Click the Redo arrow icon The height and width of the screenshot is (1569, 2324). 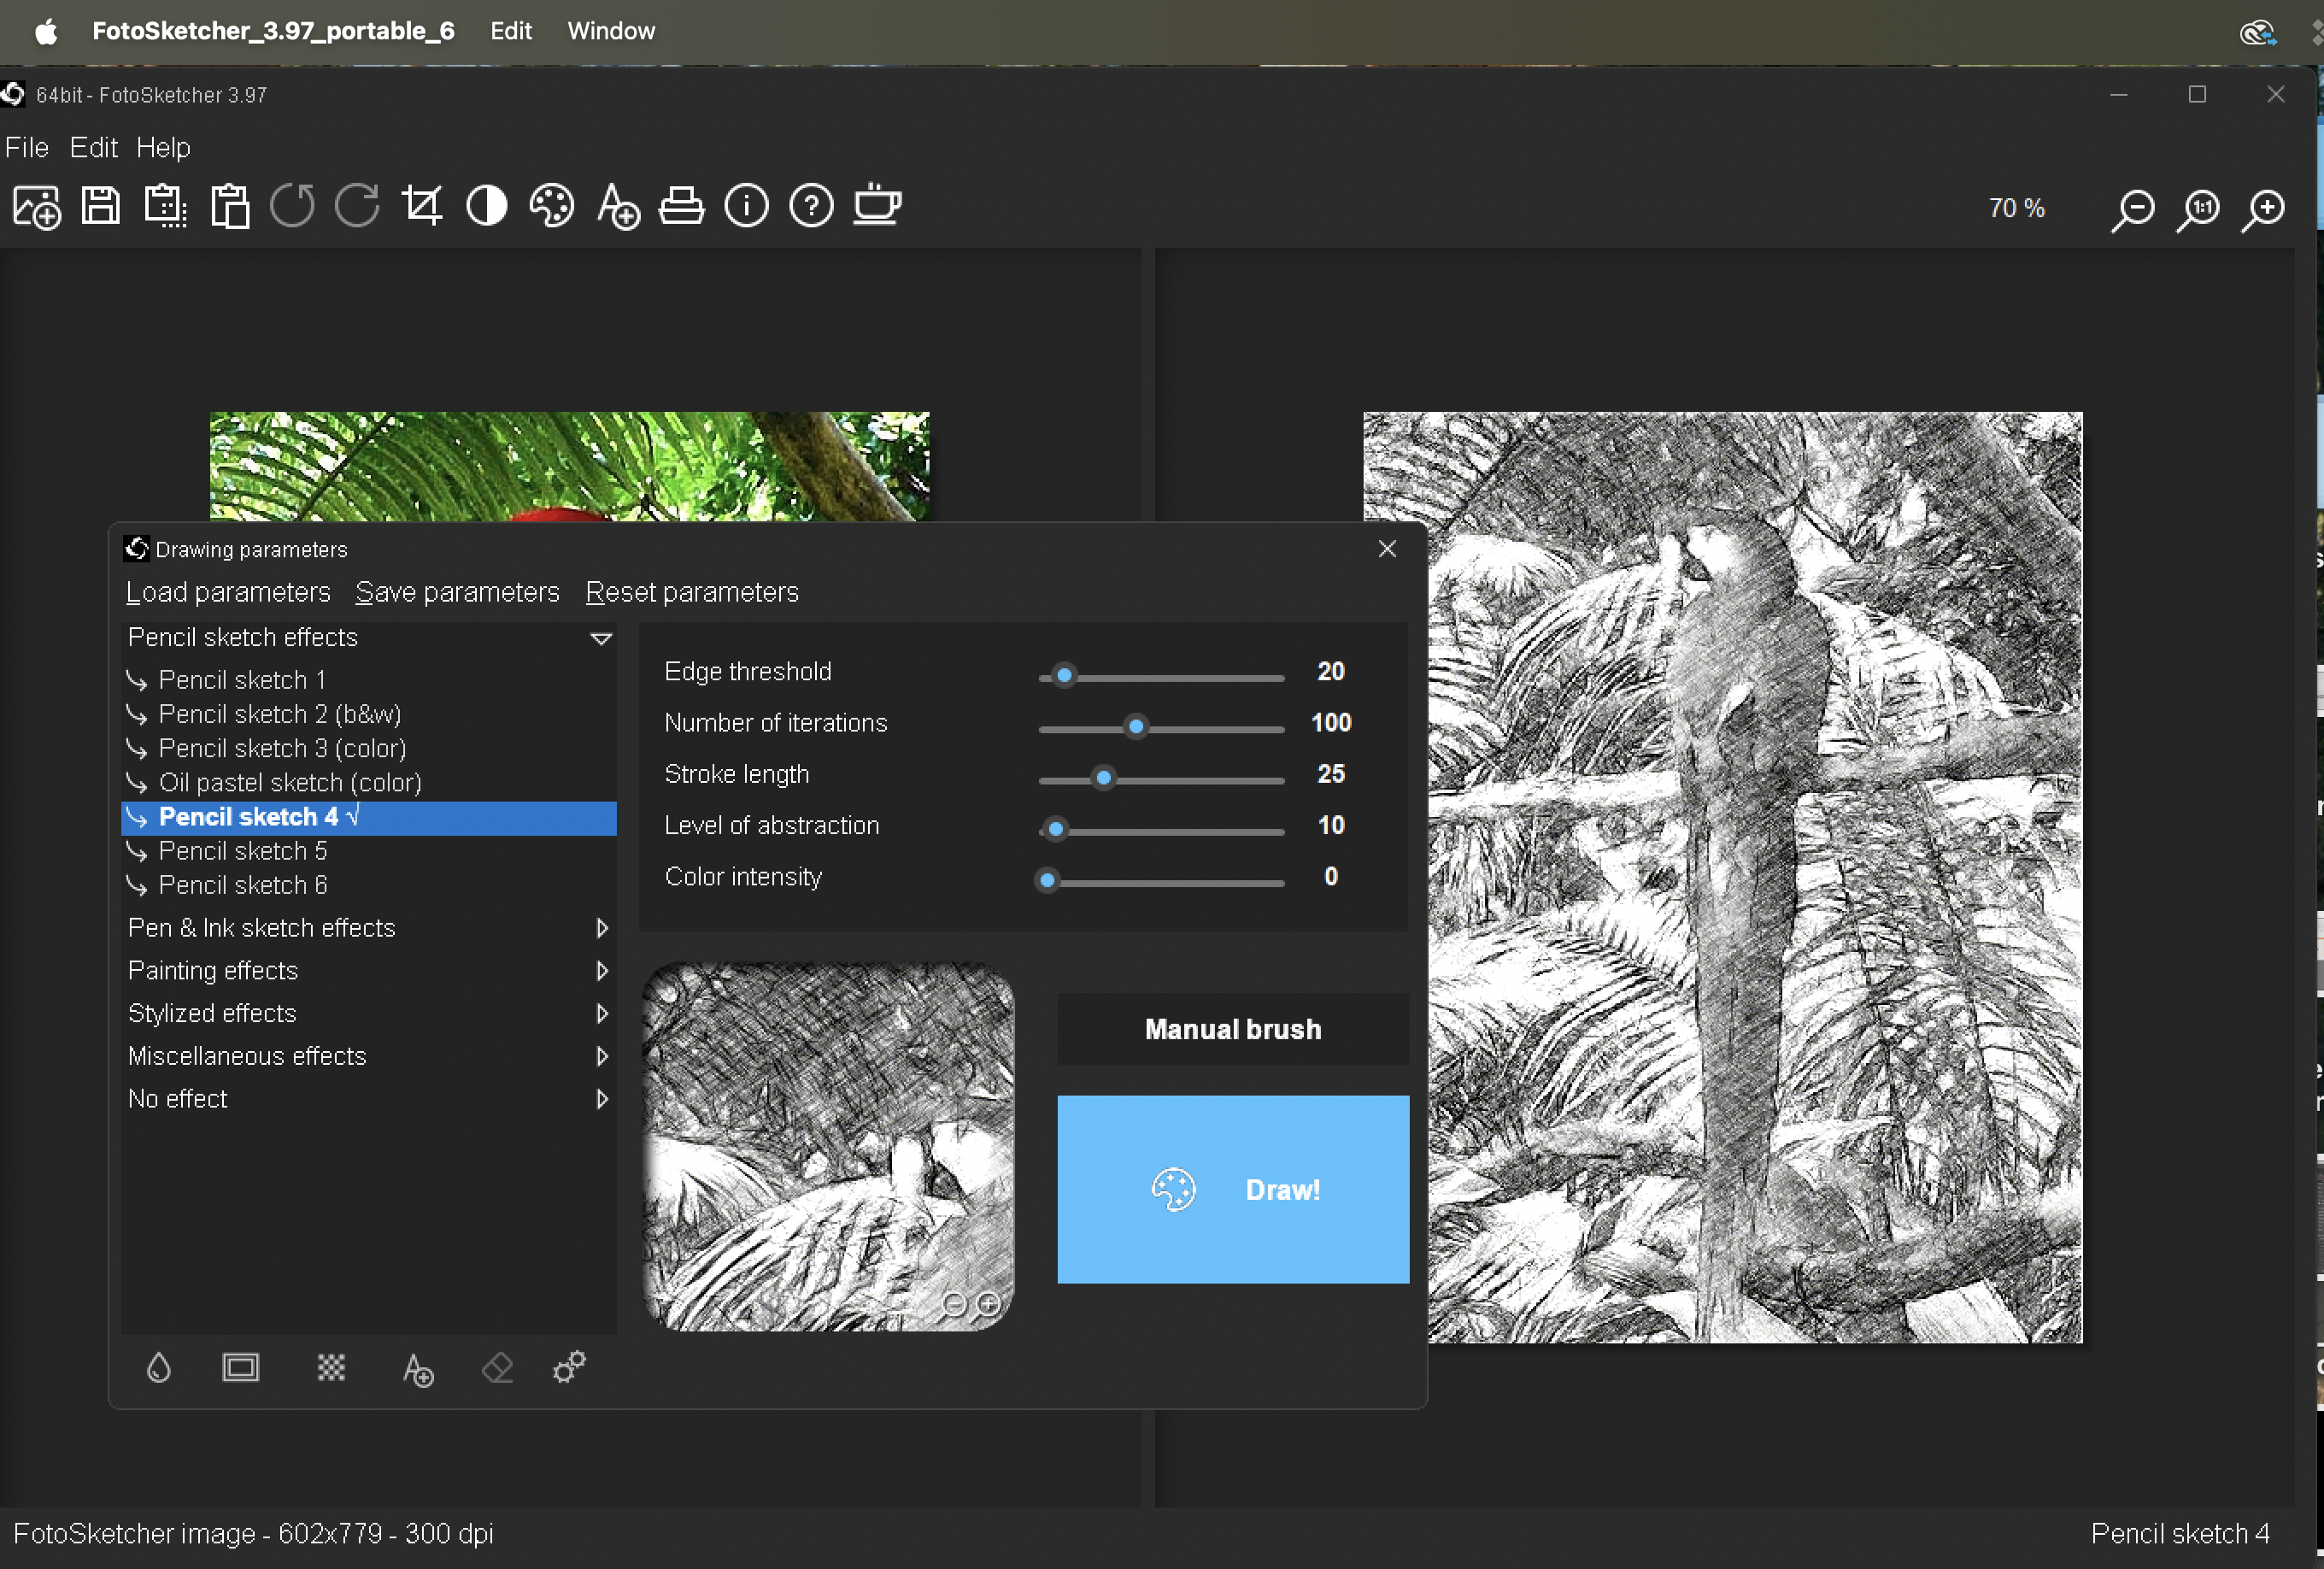[x=357, y=206]
